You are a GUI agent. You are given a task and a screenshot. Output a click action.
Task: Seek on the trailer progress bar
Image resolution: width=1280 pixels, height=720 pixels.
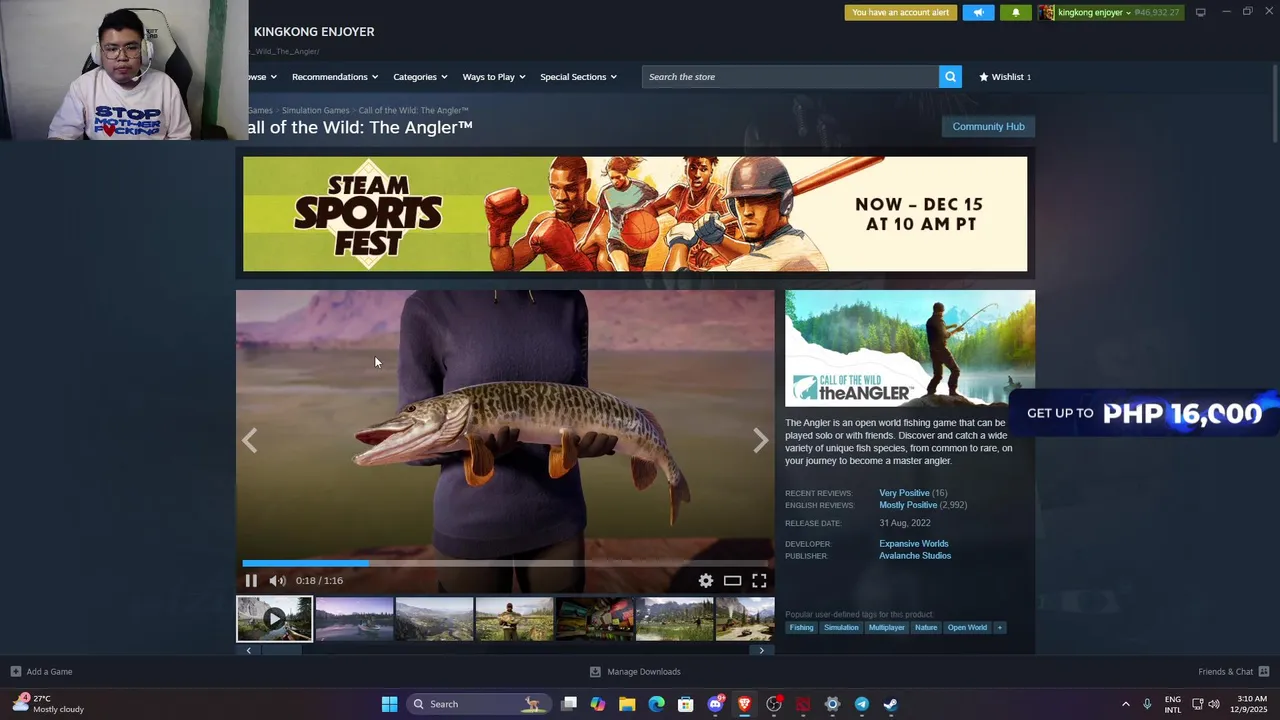click(x=505, y=563)
